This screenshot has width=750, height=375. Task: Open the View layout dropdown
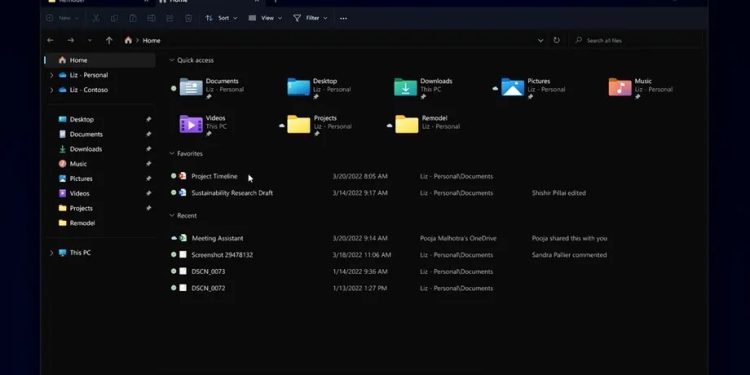coord(265,18)
